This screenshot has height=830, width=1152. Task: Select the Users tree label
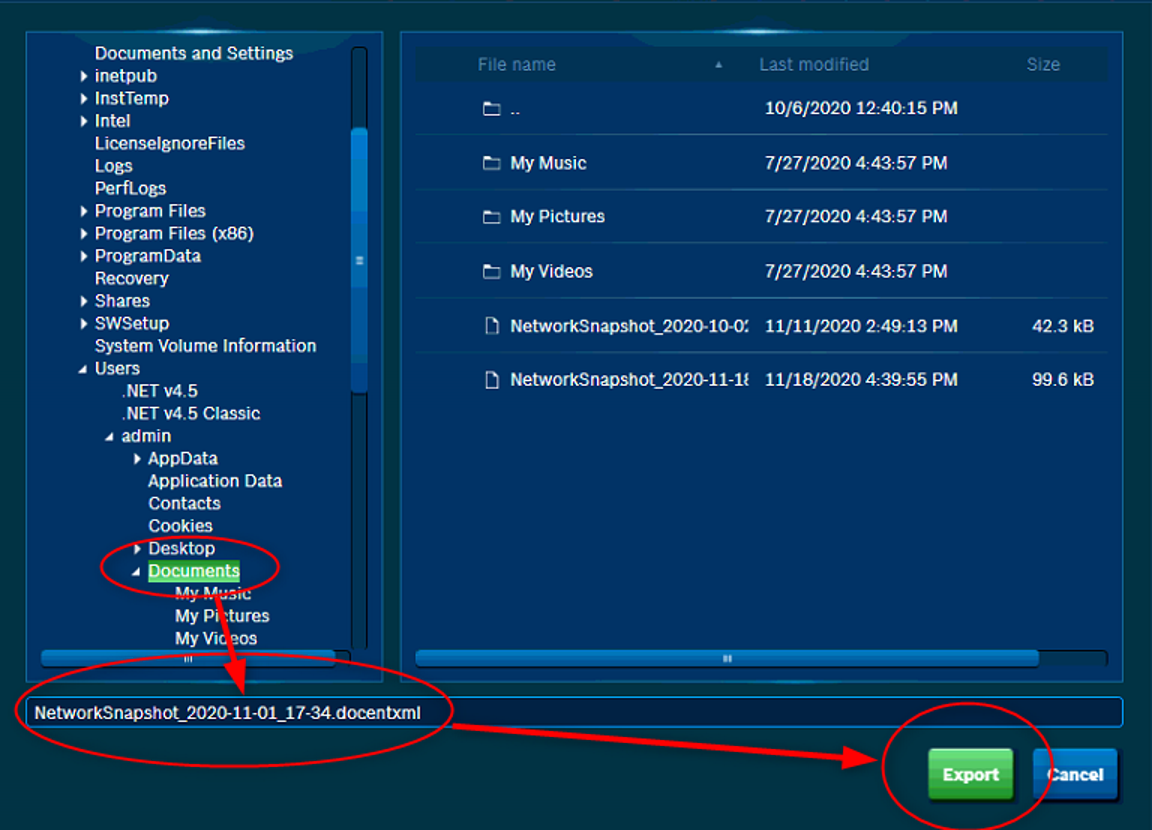tap(118, 369)
